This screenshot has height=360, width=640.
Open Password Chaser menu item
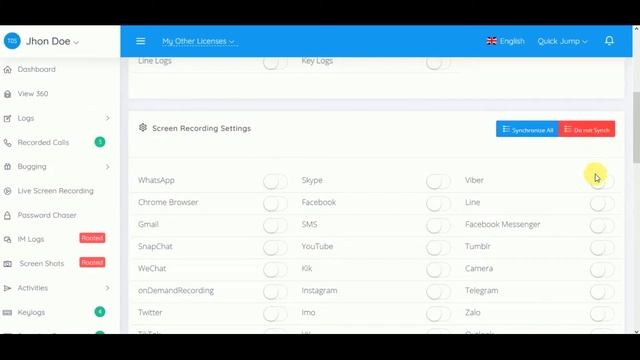tap(47, 215)
